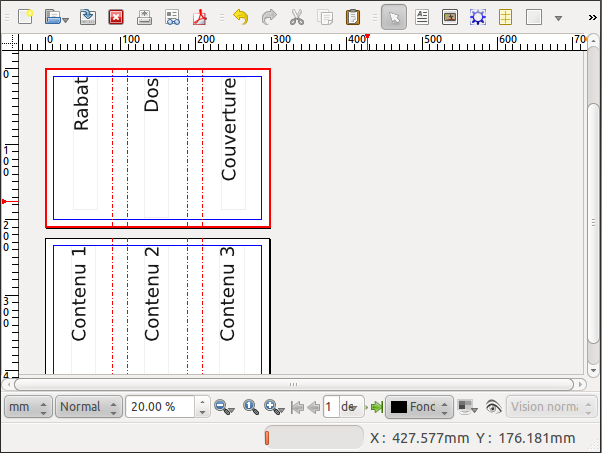
Task: Select the Contenu 2 text frame
Action: tap(156, 310)
